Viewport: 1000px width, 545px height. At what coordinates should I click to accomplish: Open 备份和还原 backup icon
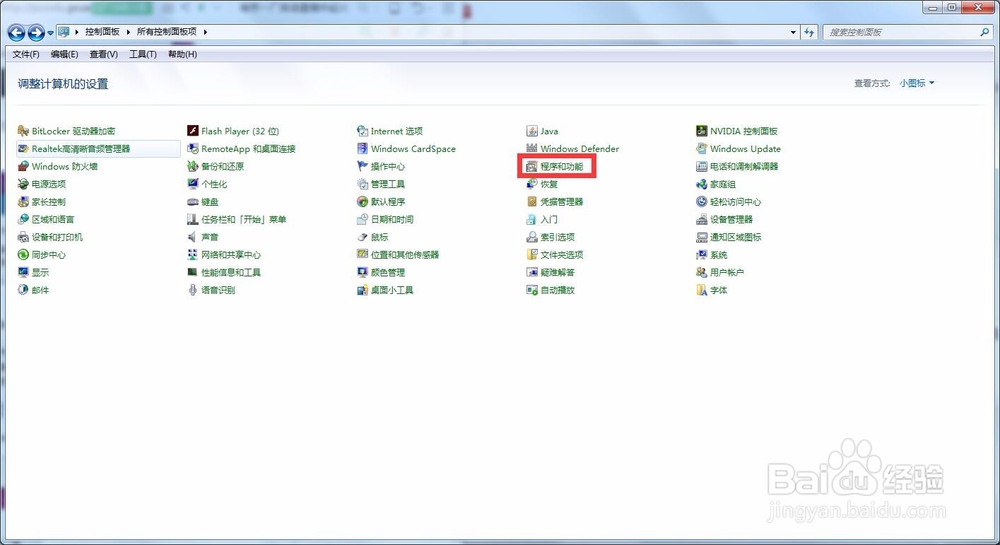(193, 166)
